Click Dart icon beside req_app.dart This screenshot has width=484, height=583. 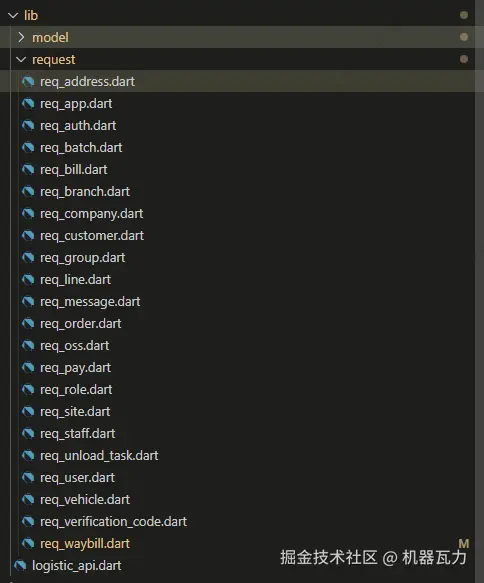28,103
